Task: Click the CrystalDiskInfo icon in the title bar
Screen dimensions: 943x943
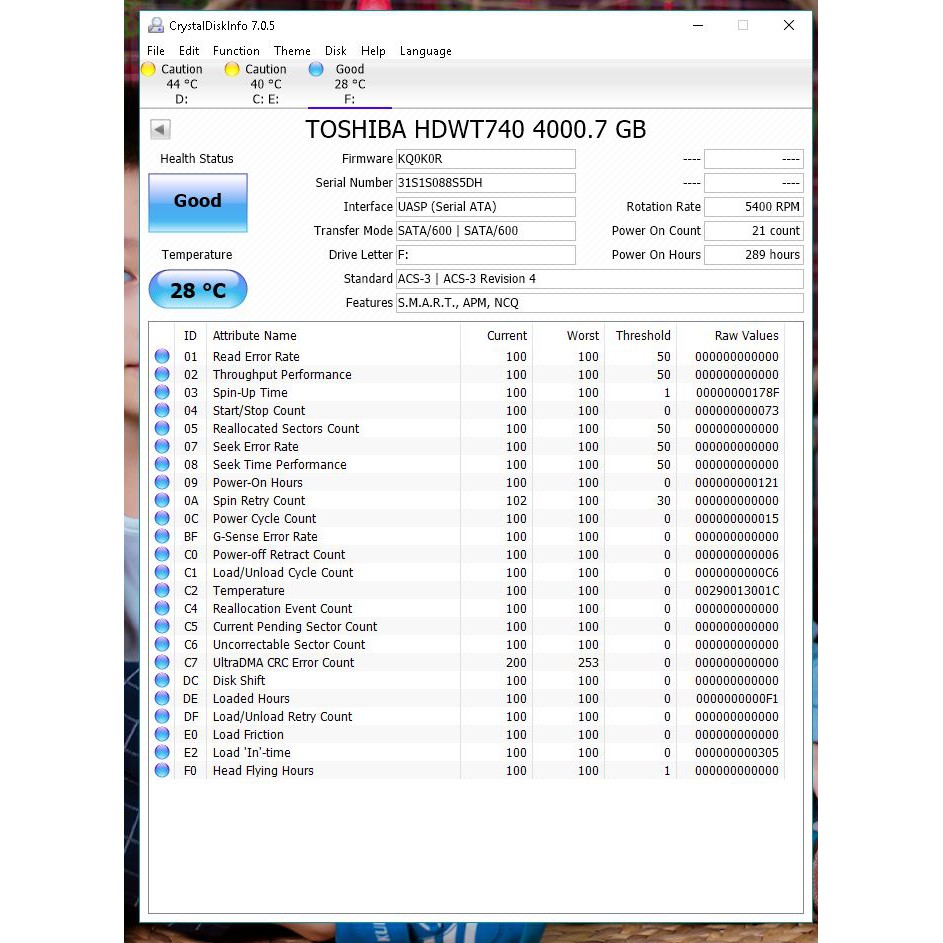Action: (x=154, y=24)
